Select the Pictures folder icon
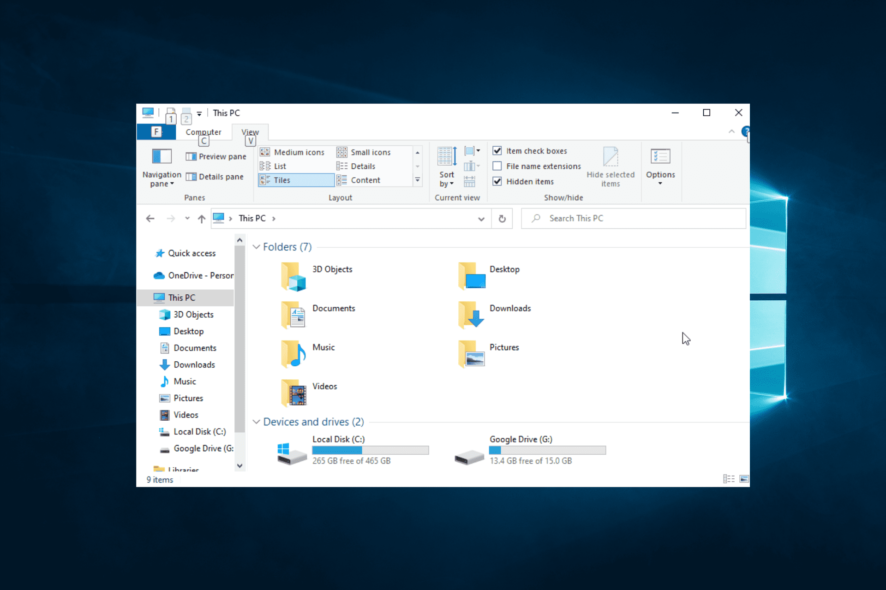Screen dimensions: 886x590 click(471, 354)
